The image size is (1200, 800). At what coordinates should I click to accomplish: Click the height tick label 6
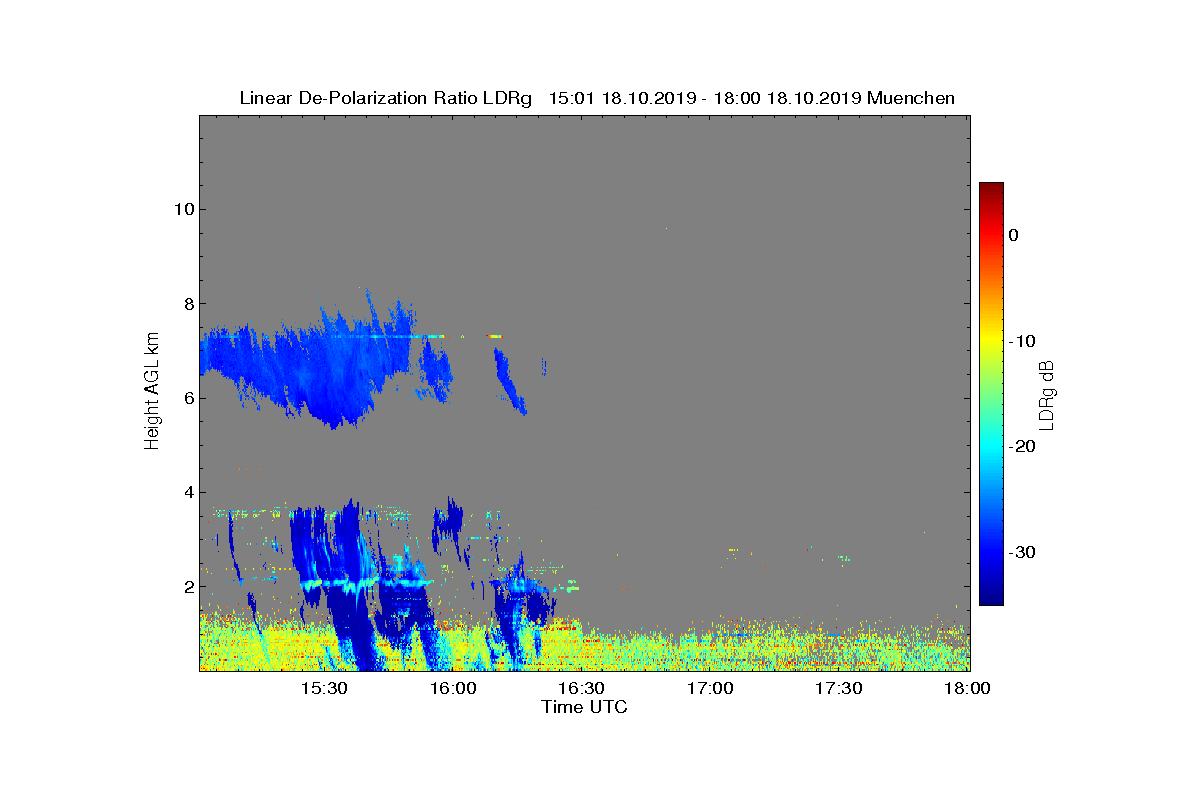pos(187,398)
